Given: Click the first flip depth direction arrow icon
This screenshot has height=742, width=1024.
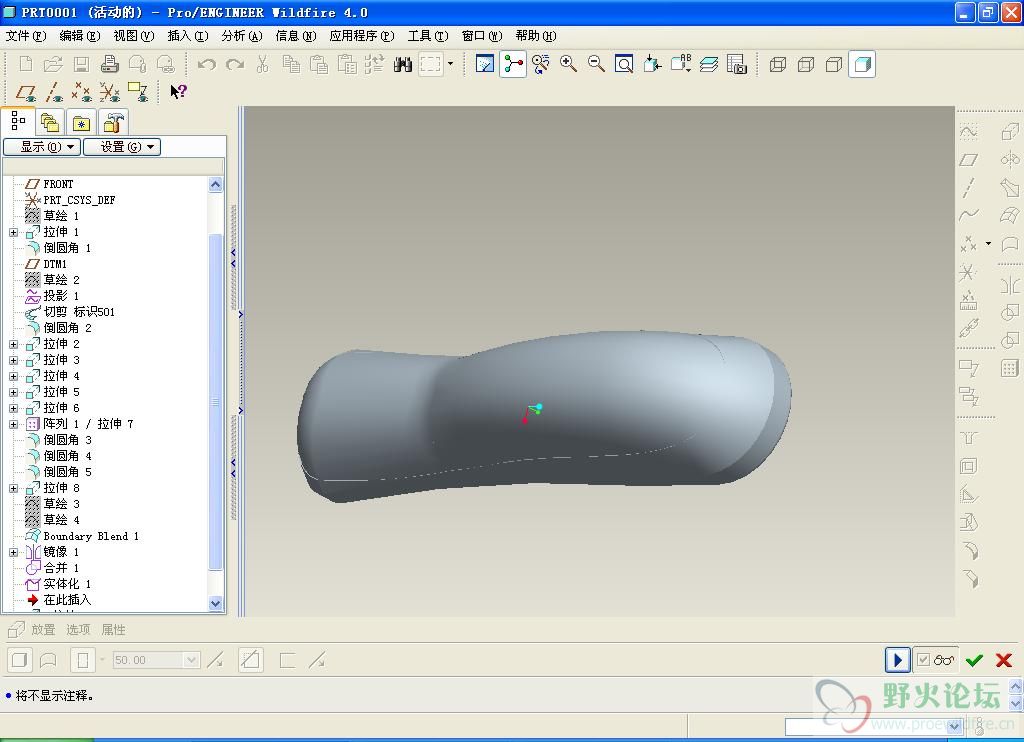Looking at the screenshot, I should click(216, 660).
